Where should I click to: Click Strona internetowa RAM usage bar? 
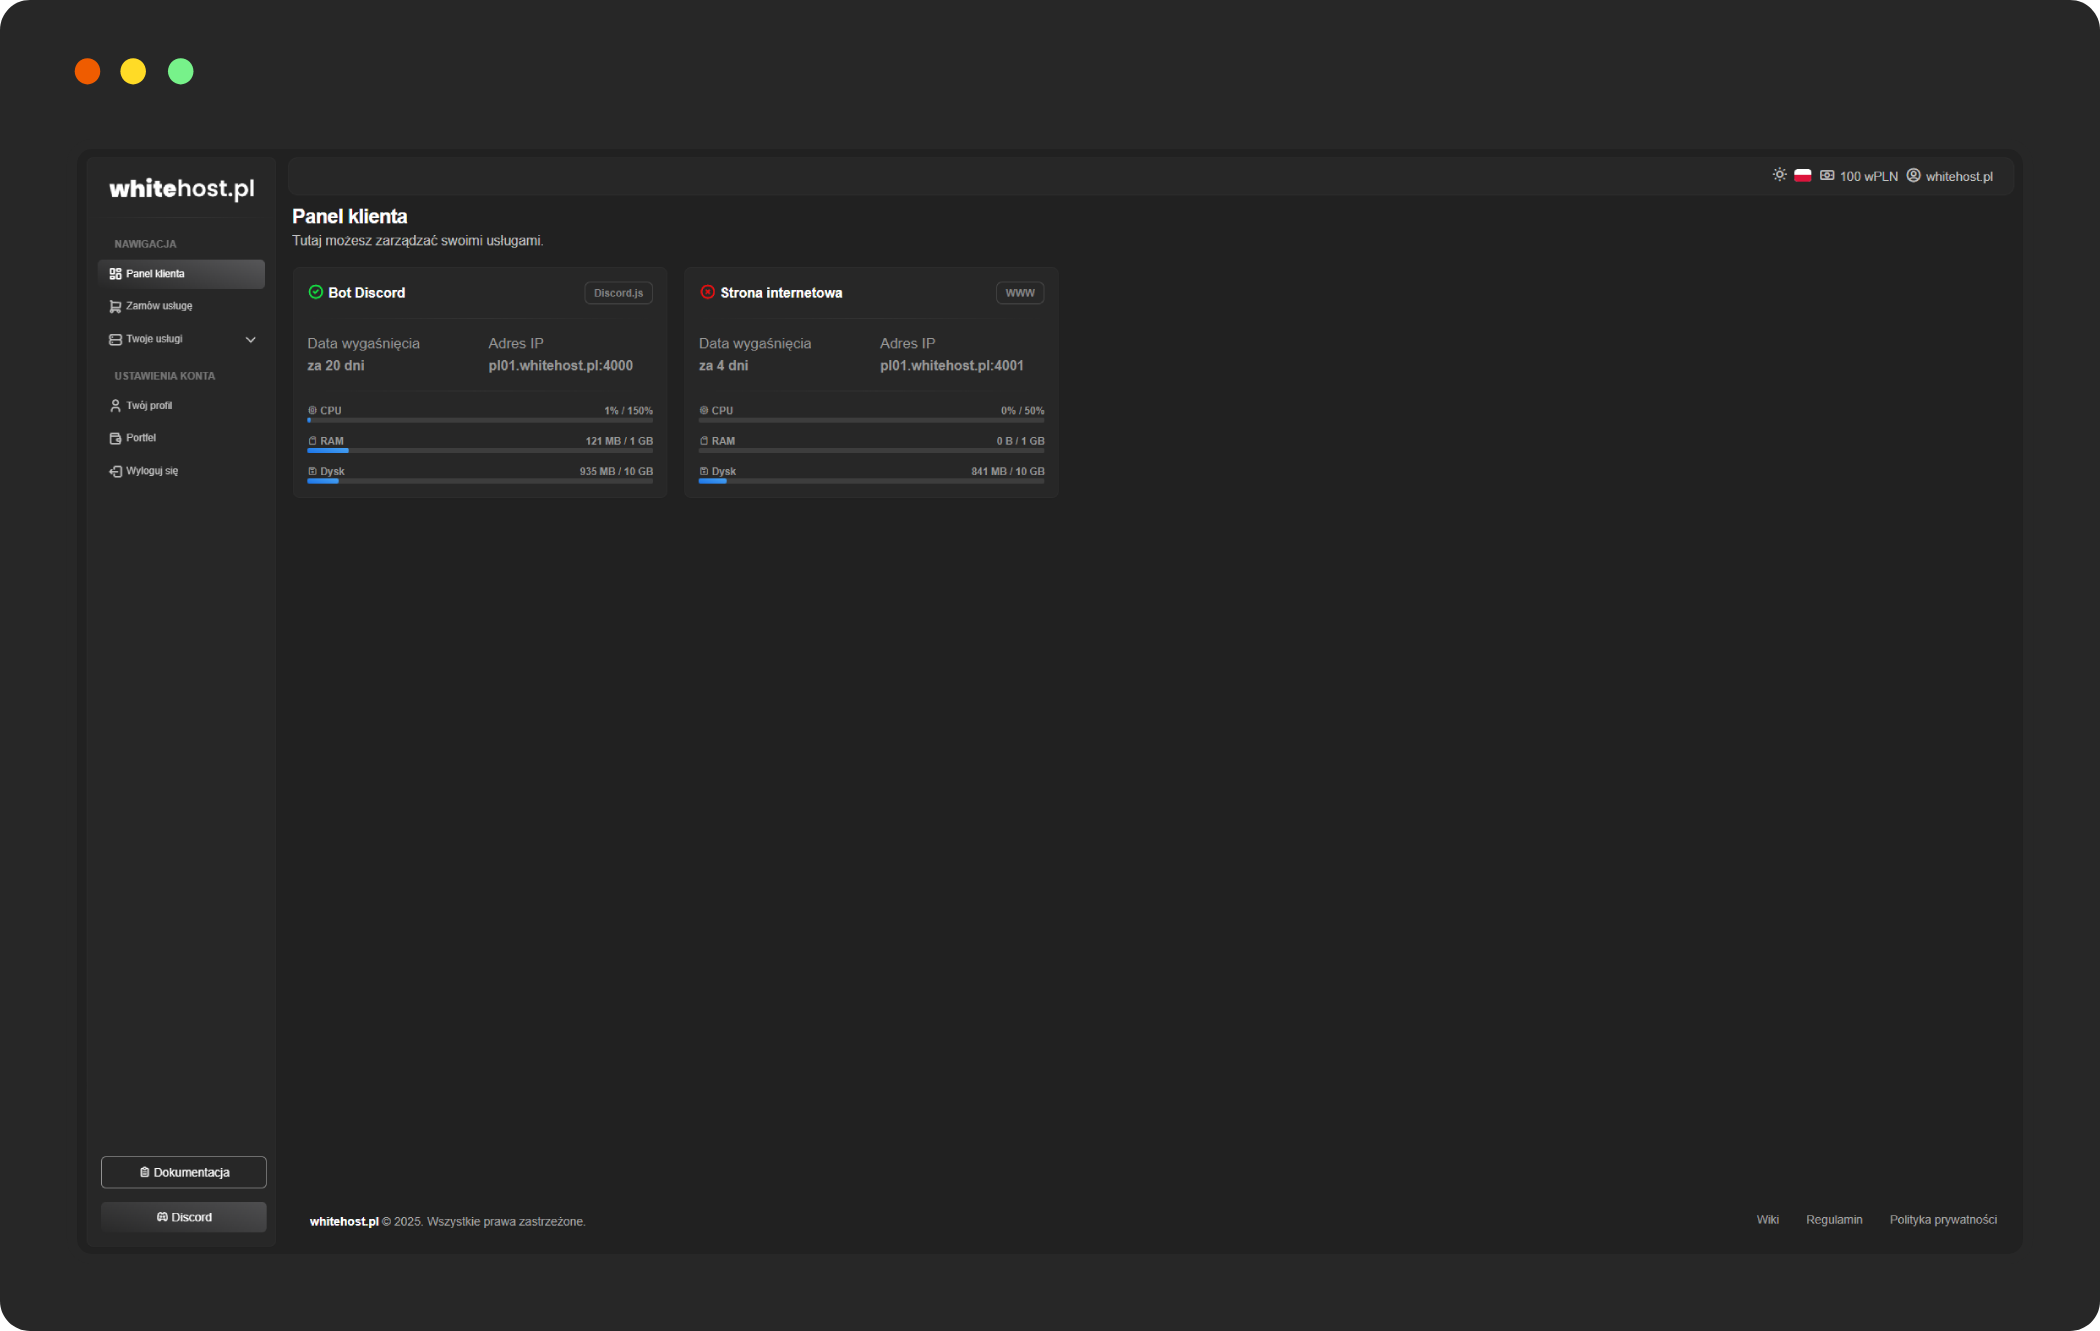click(x=872, y=451)
